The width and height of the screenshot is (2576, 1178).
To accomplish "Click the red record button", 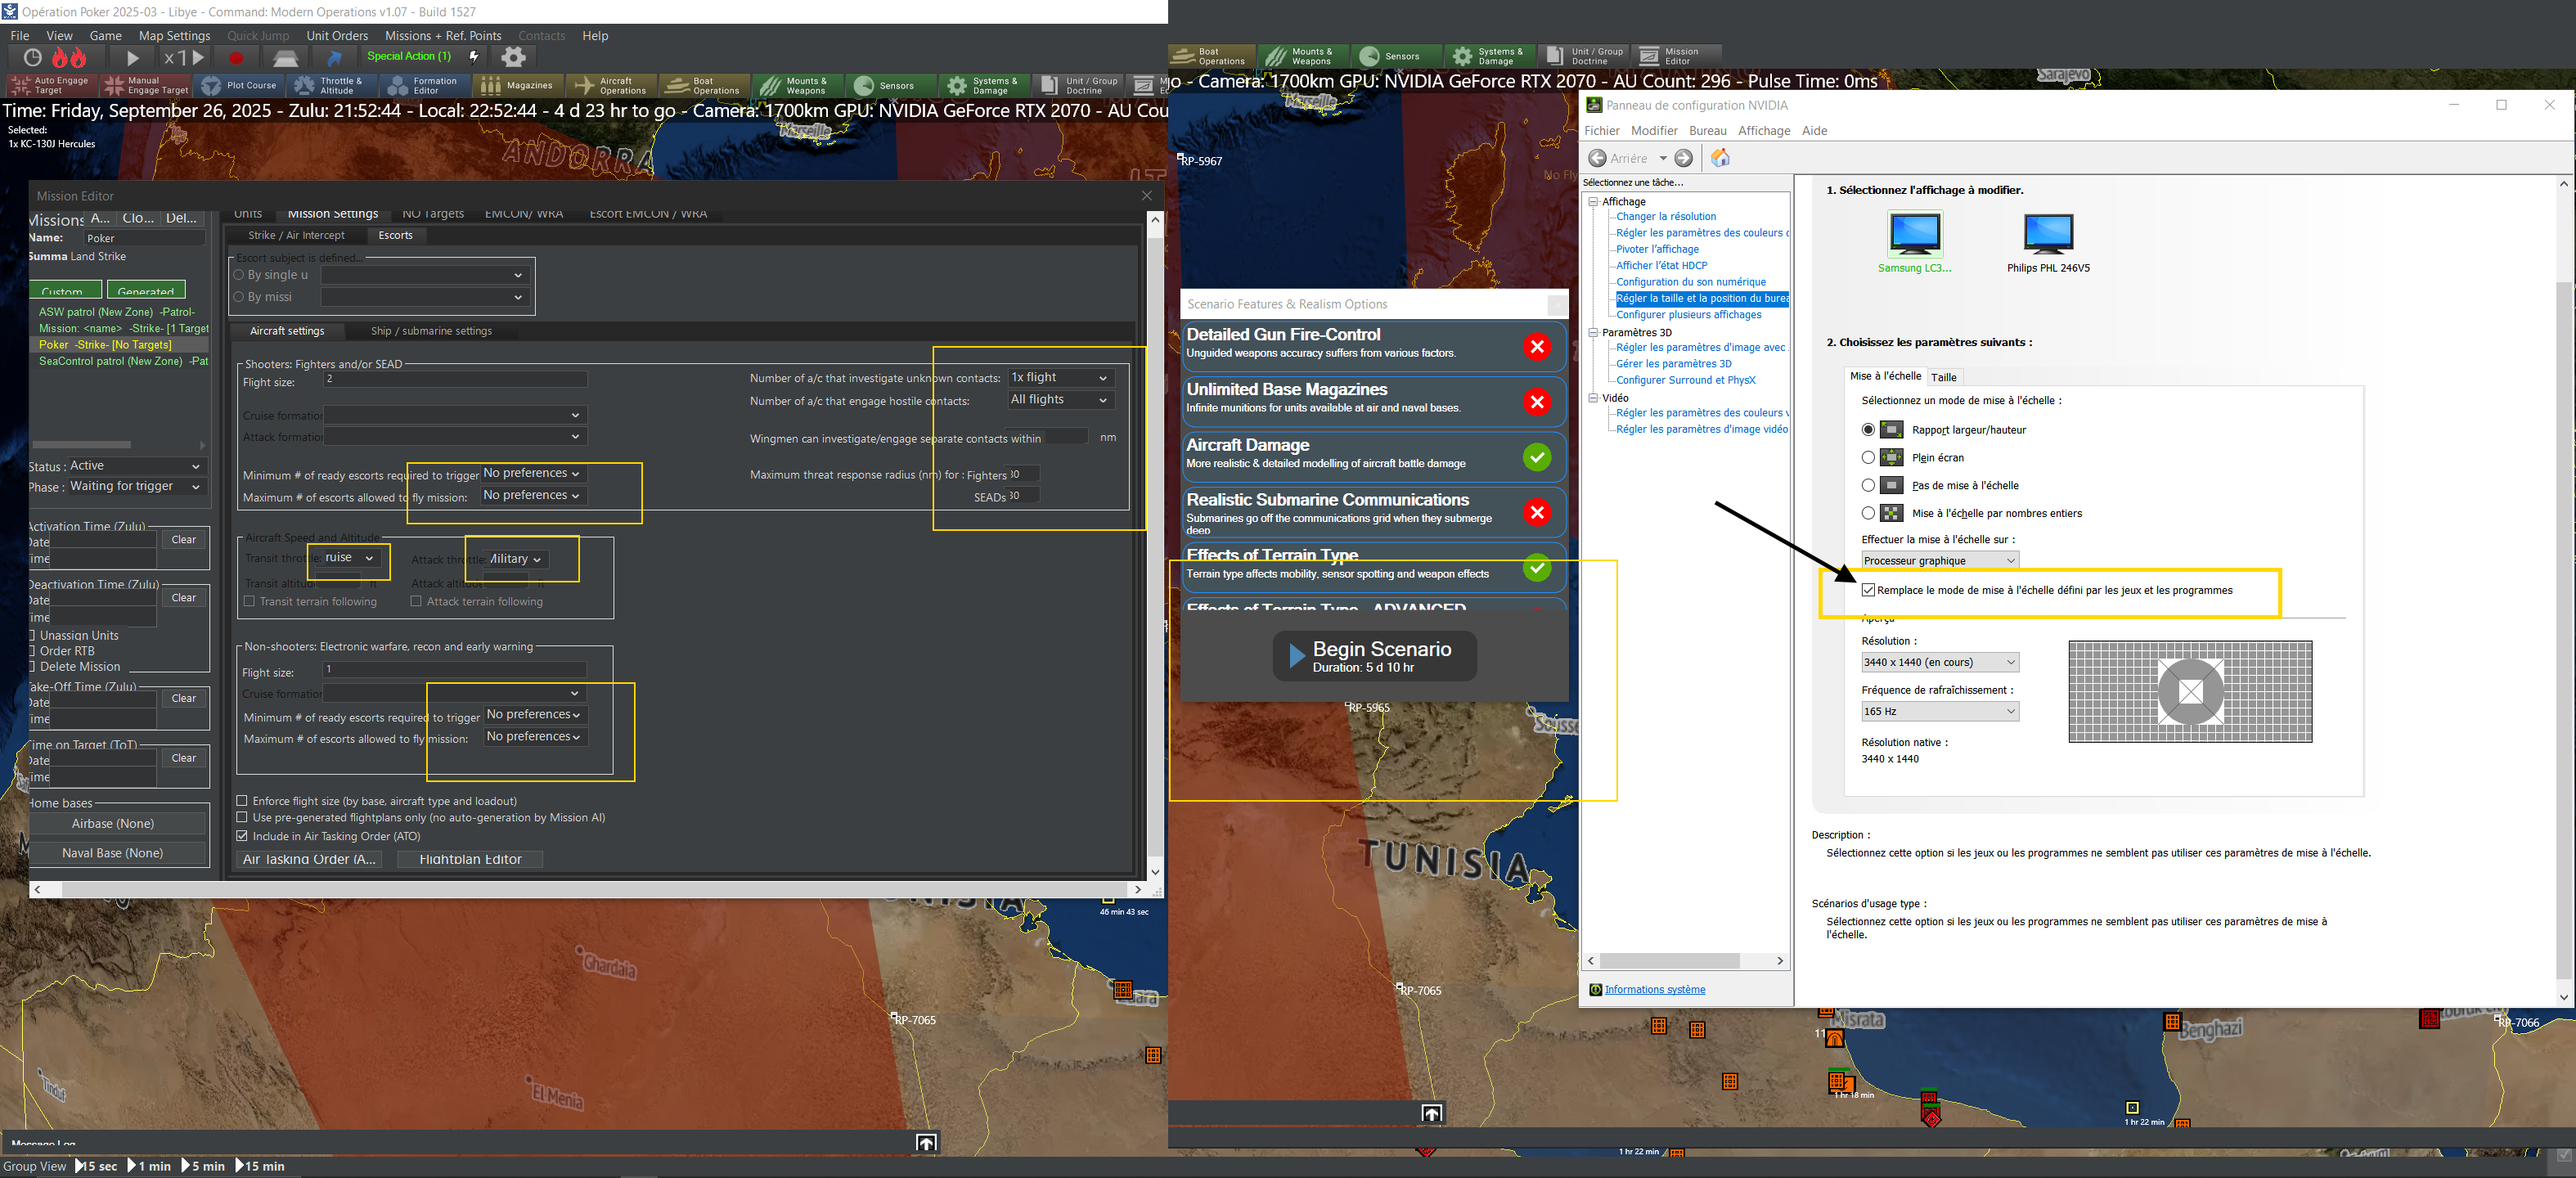I will click(237, 58).
